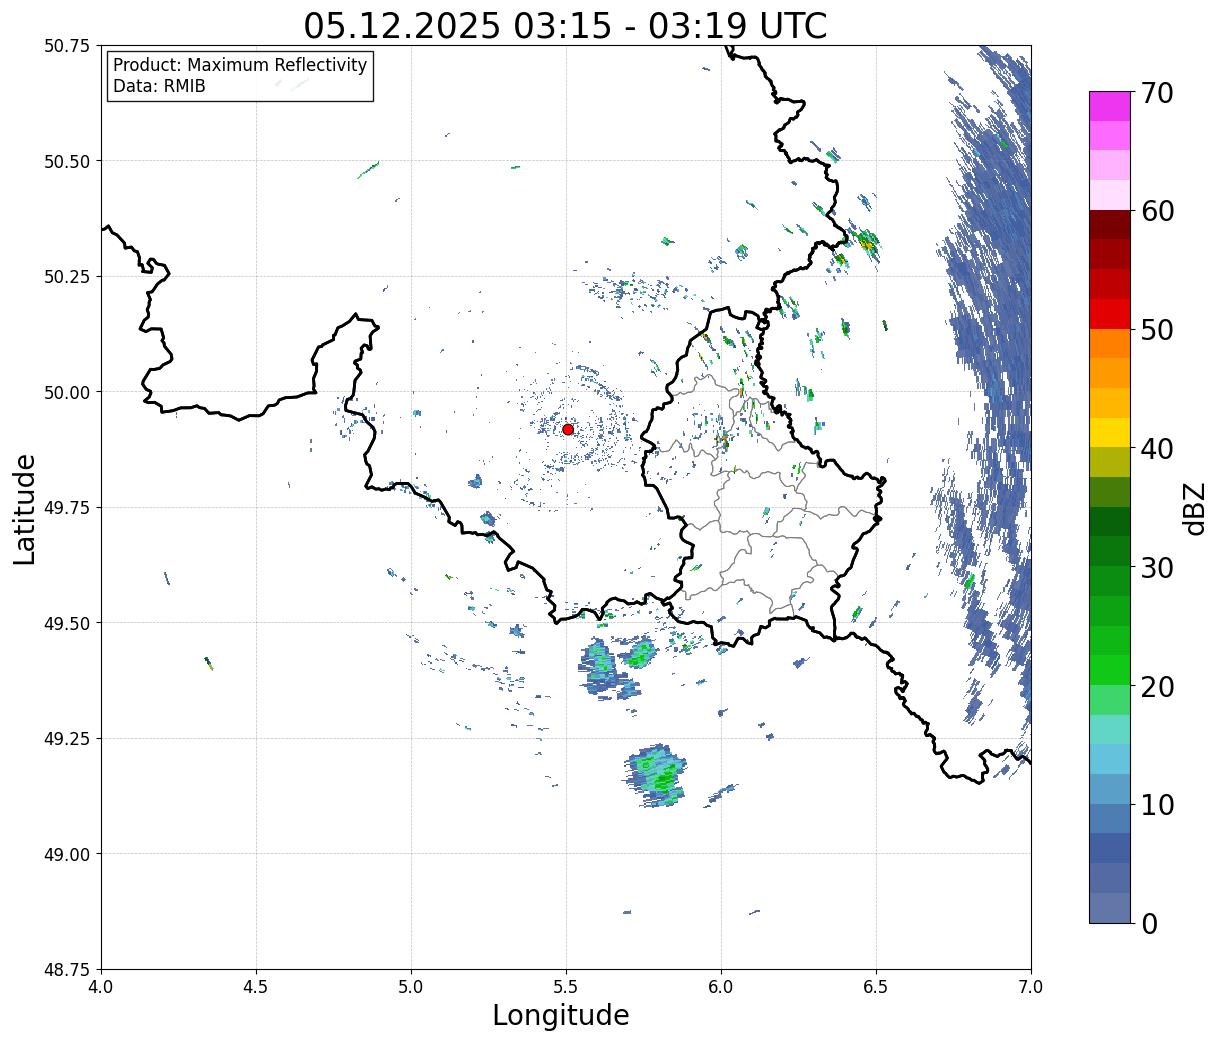Click the latitude tick 49.25
1219x1040 pixels.
67,738
